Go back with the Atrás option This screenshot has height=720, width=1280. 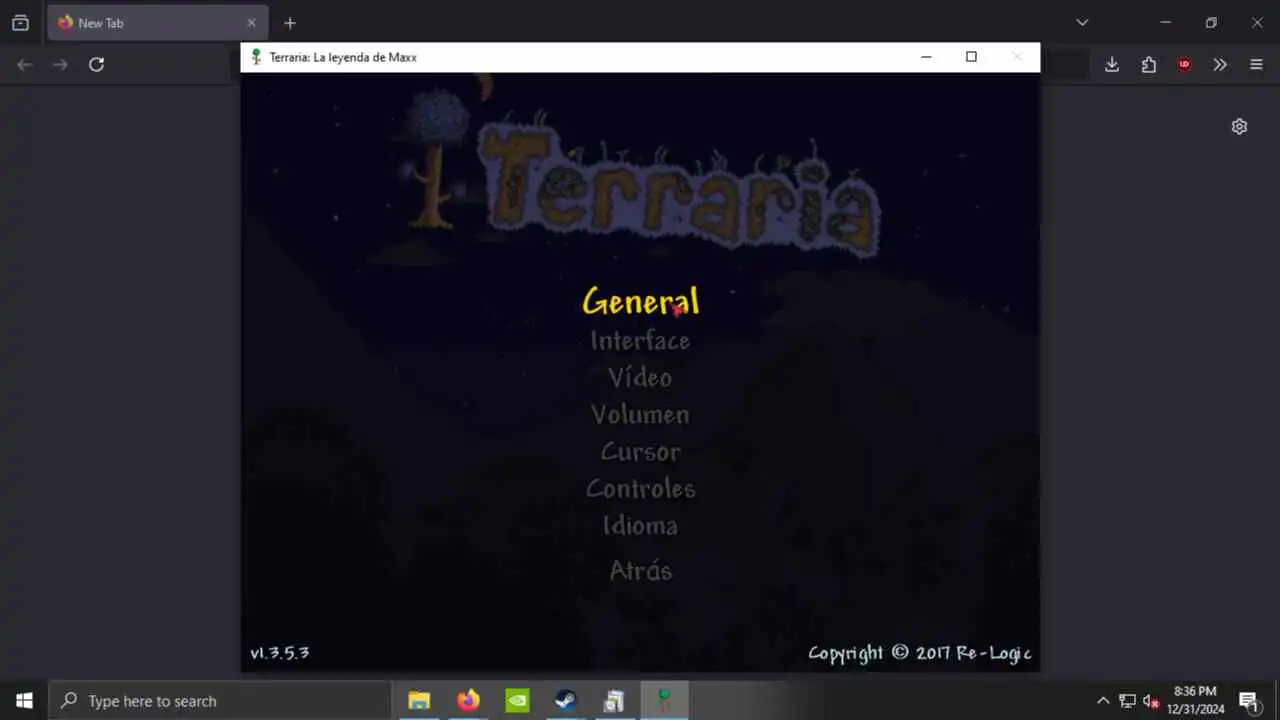[641, 571]
